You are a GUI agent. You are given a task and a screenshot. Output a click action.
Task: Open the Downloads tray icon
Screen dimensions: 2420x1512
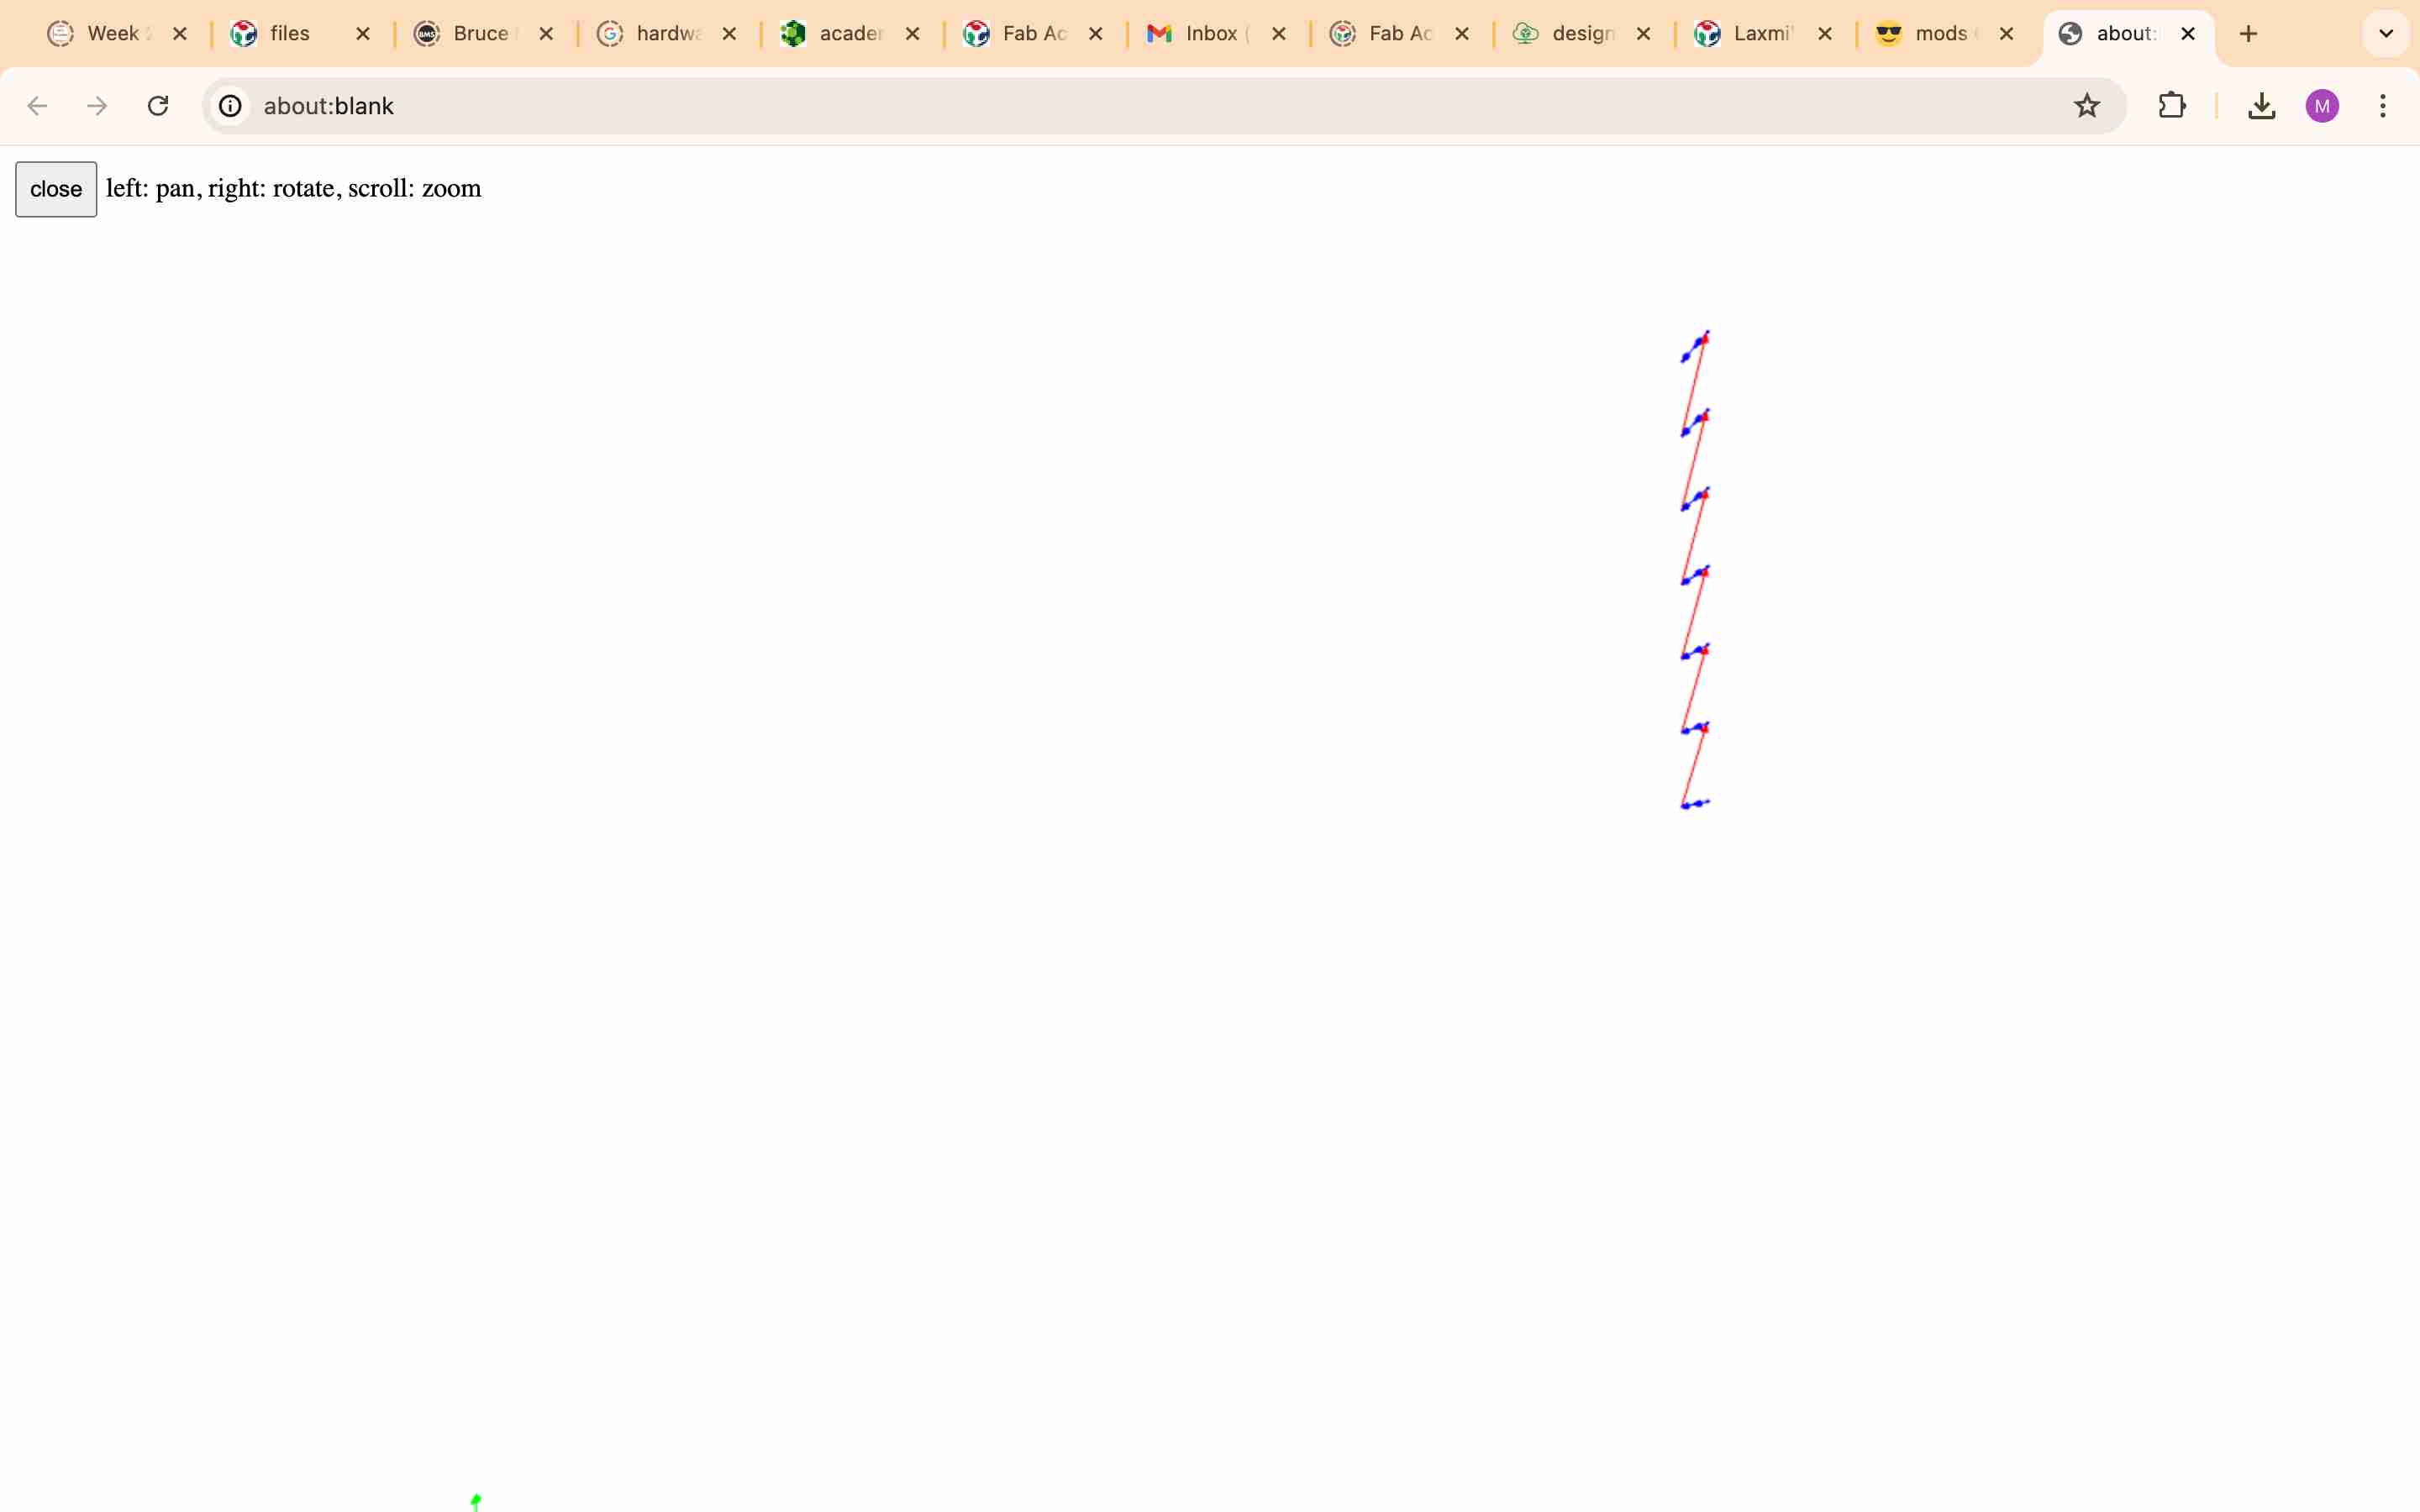coord(2262,106)
